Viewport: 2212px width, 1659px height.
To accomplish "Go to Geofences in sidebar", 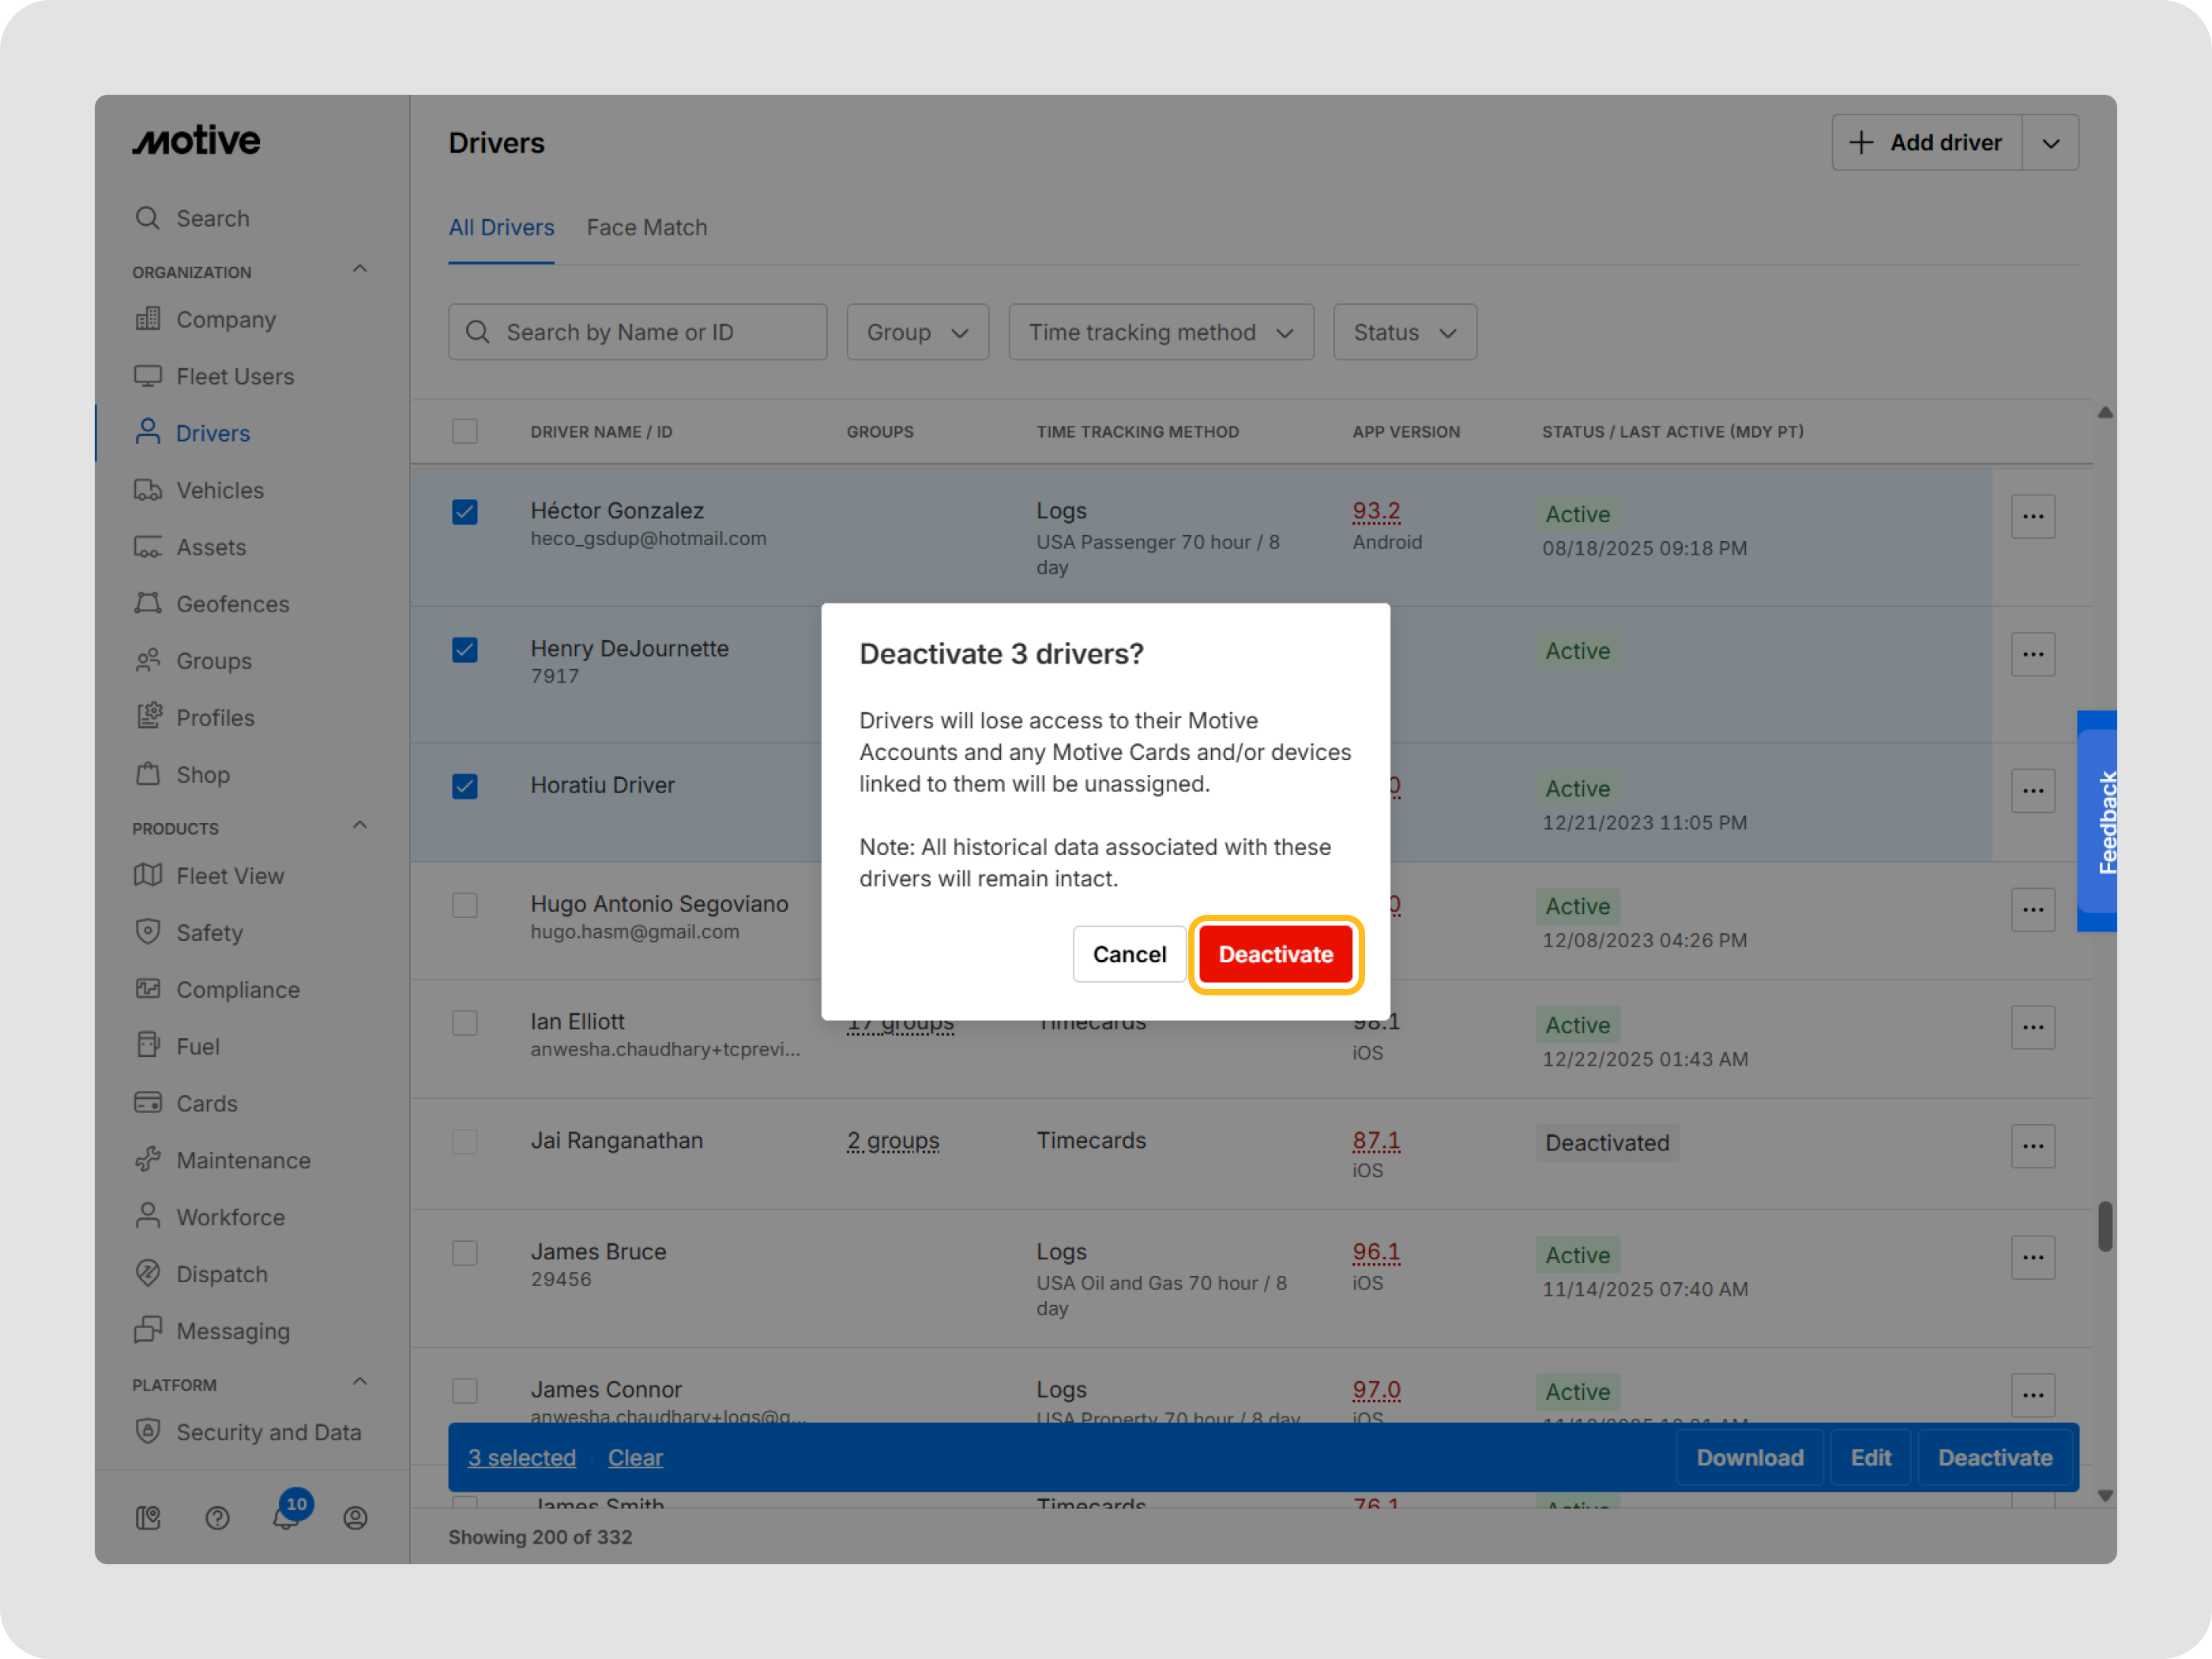I will click(x=232, y=604).
